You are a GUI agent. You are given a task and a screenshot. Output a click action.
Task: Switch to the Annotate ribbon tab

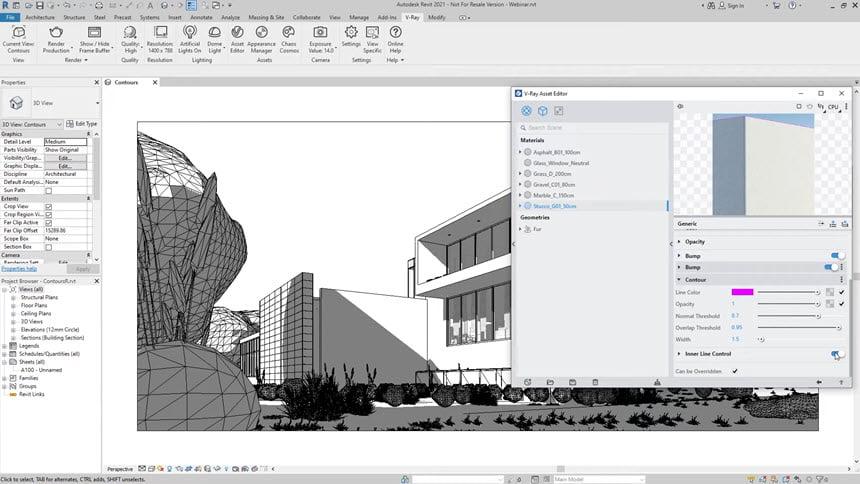pos(201,18)
